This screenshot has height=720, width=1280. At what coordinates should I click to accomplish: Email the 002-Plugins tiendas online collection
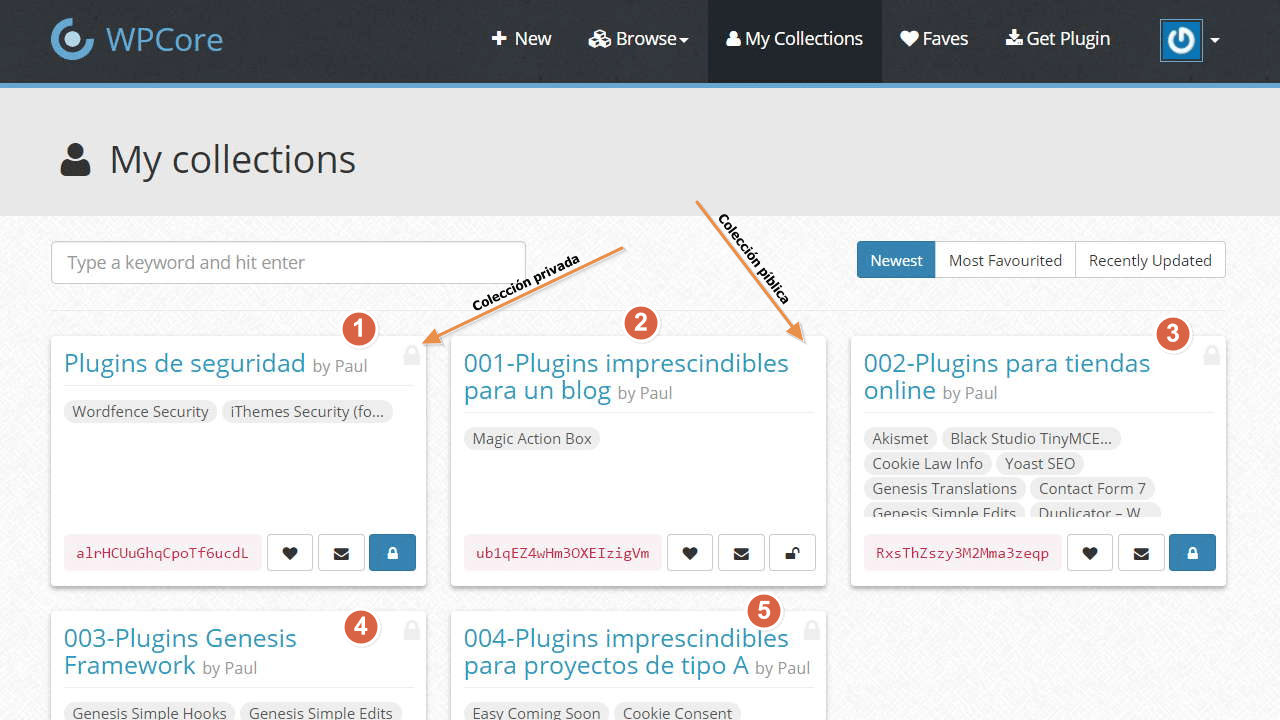tap(1141, 553)
